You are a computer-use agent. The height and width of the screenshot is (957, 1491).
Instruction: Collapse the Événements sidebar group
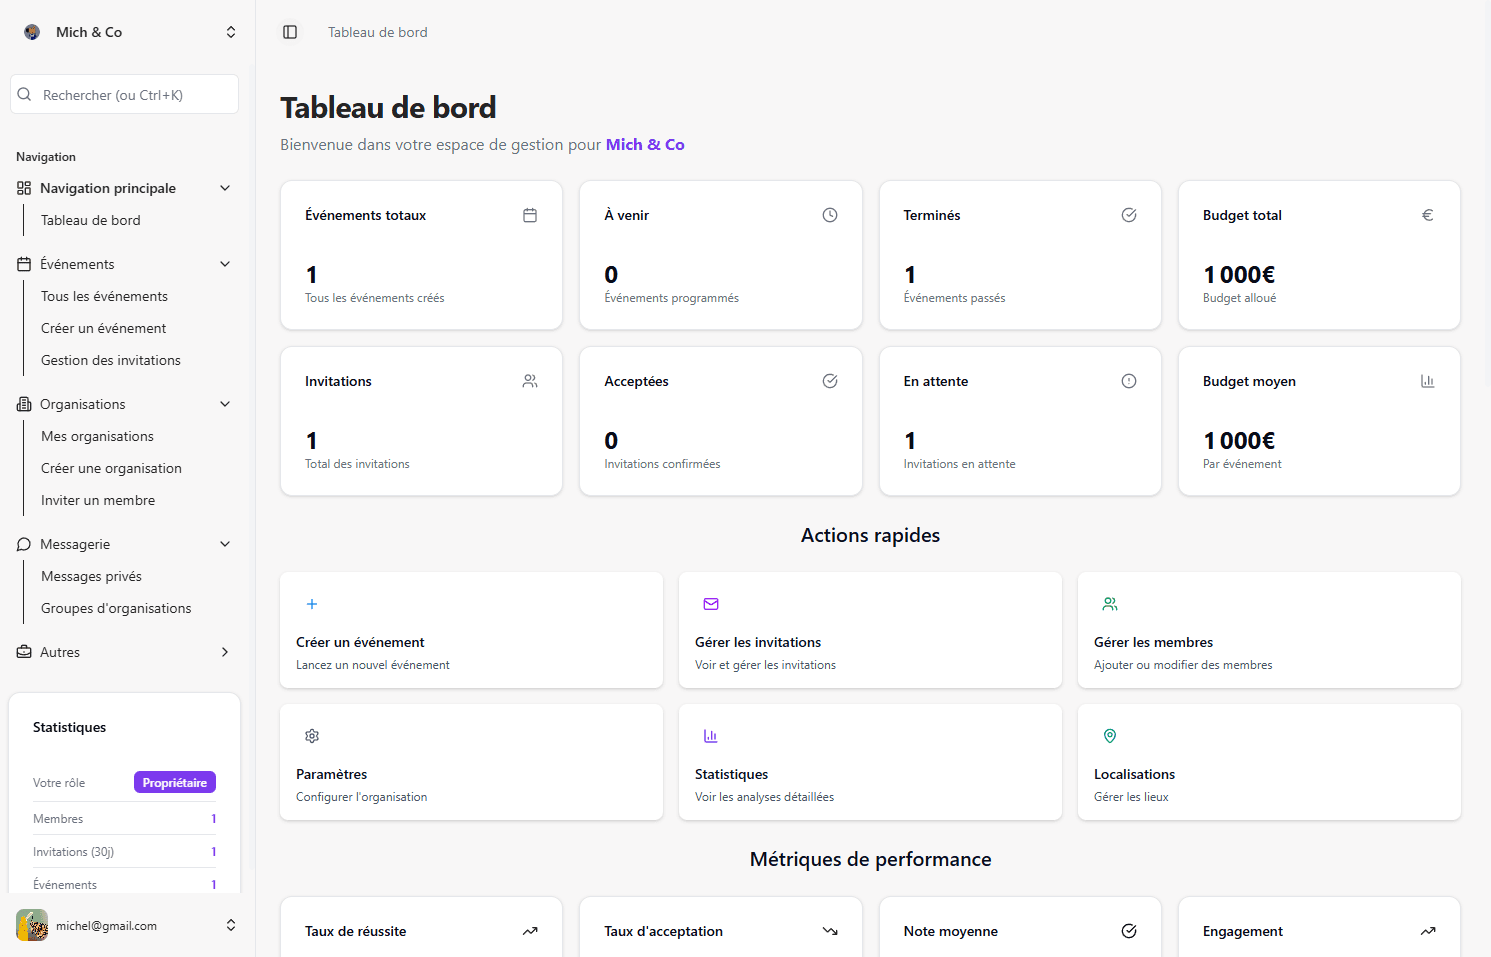225,264
